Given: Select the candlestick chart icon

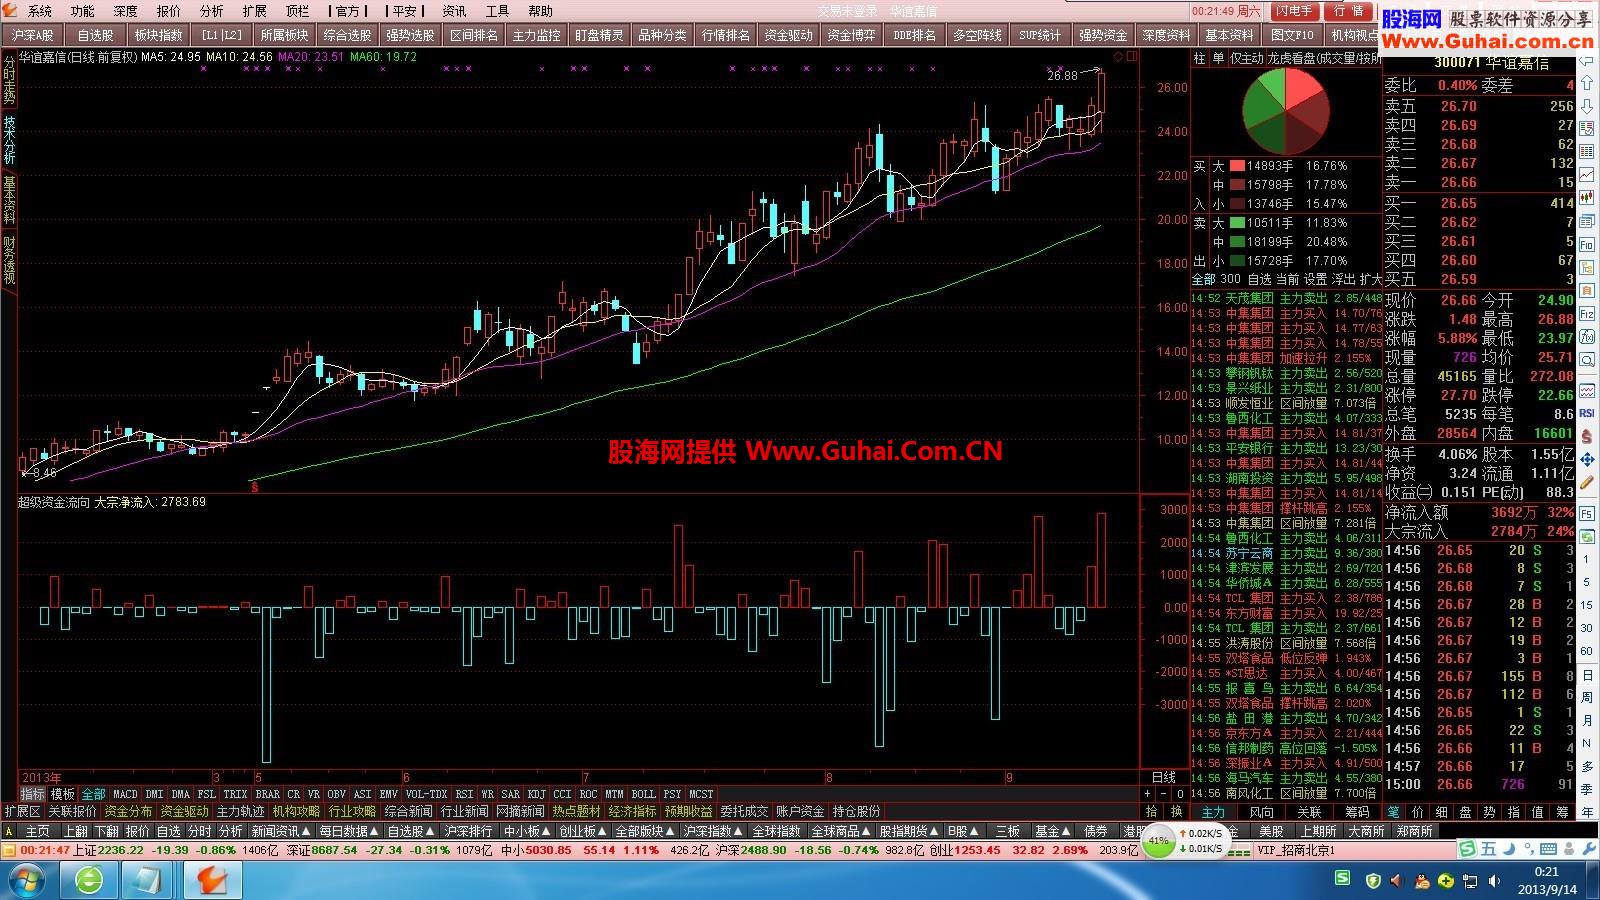Looking at the screenshot, I should pos(1587,196).
